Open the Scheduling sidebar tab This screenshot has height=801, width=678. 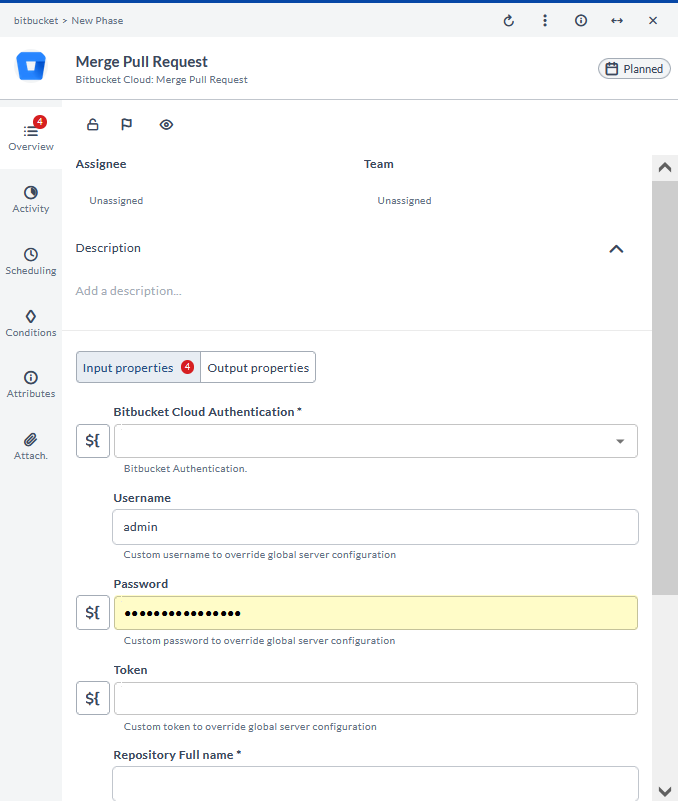pyautogui.click(x=31, y=261)
